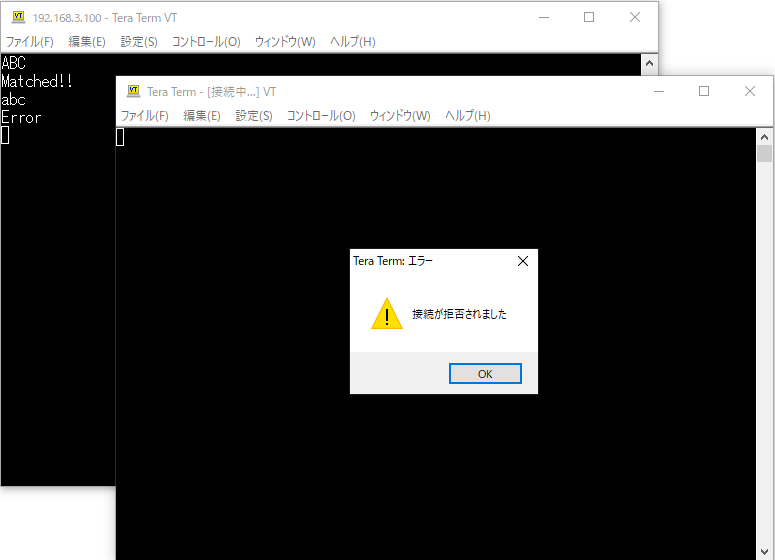Open 編集(E) menu in front window
The width and height of the screenshot is (775, 560).
(x=202, y=116)
